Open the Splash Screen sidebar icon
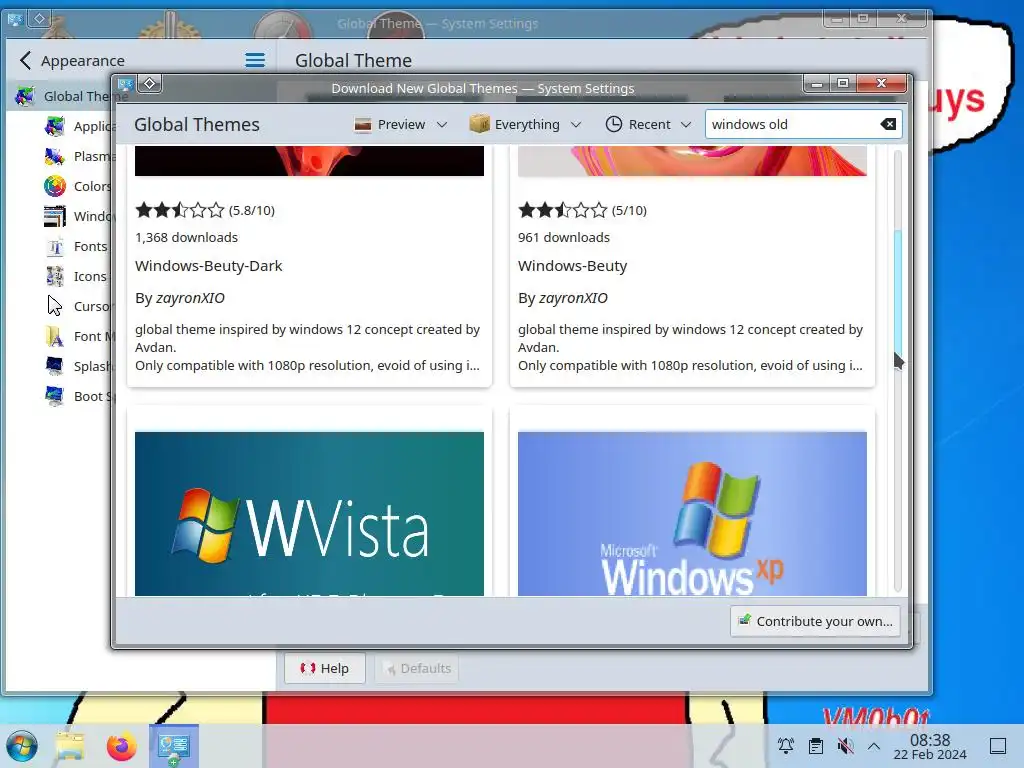 click(55, 366)
